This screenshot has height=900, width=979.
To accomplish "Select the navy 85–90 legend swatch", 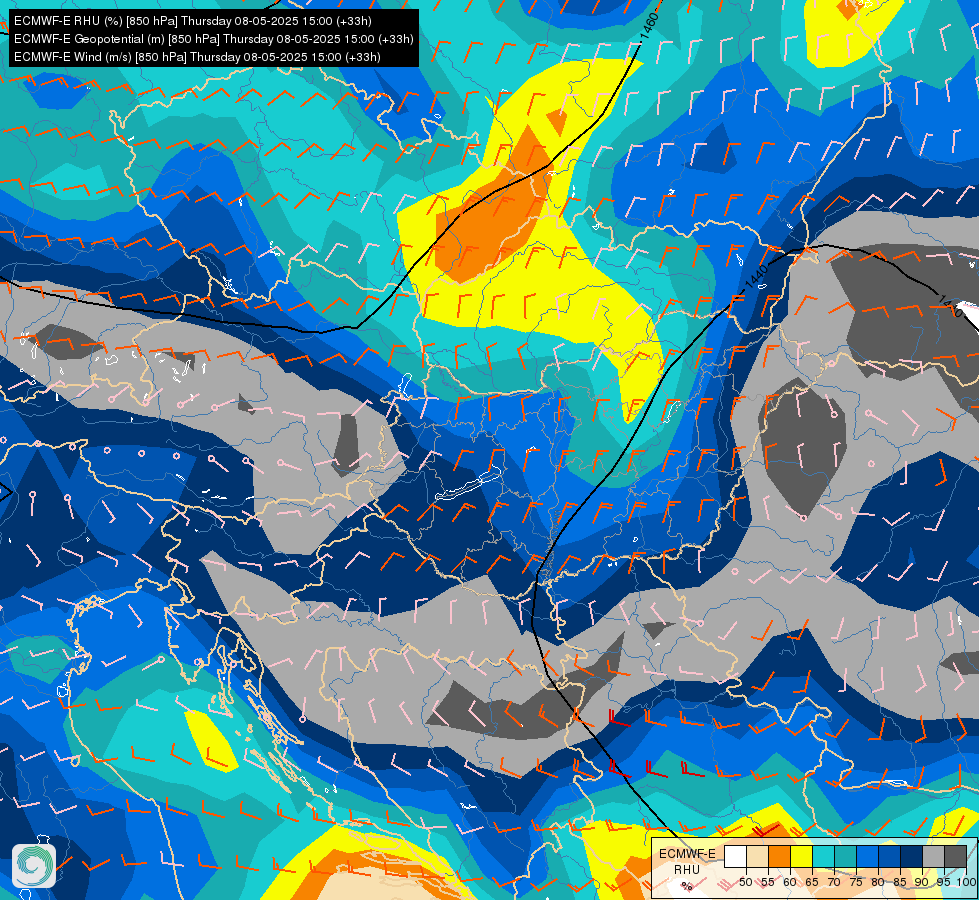I will (912, 856).
